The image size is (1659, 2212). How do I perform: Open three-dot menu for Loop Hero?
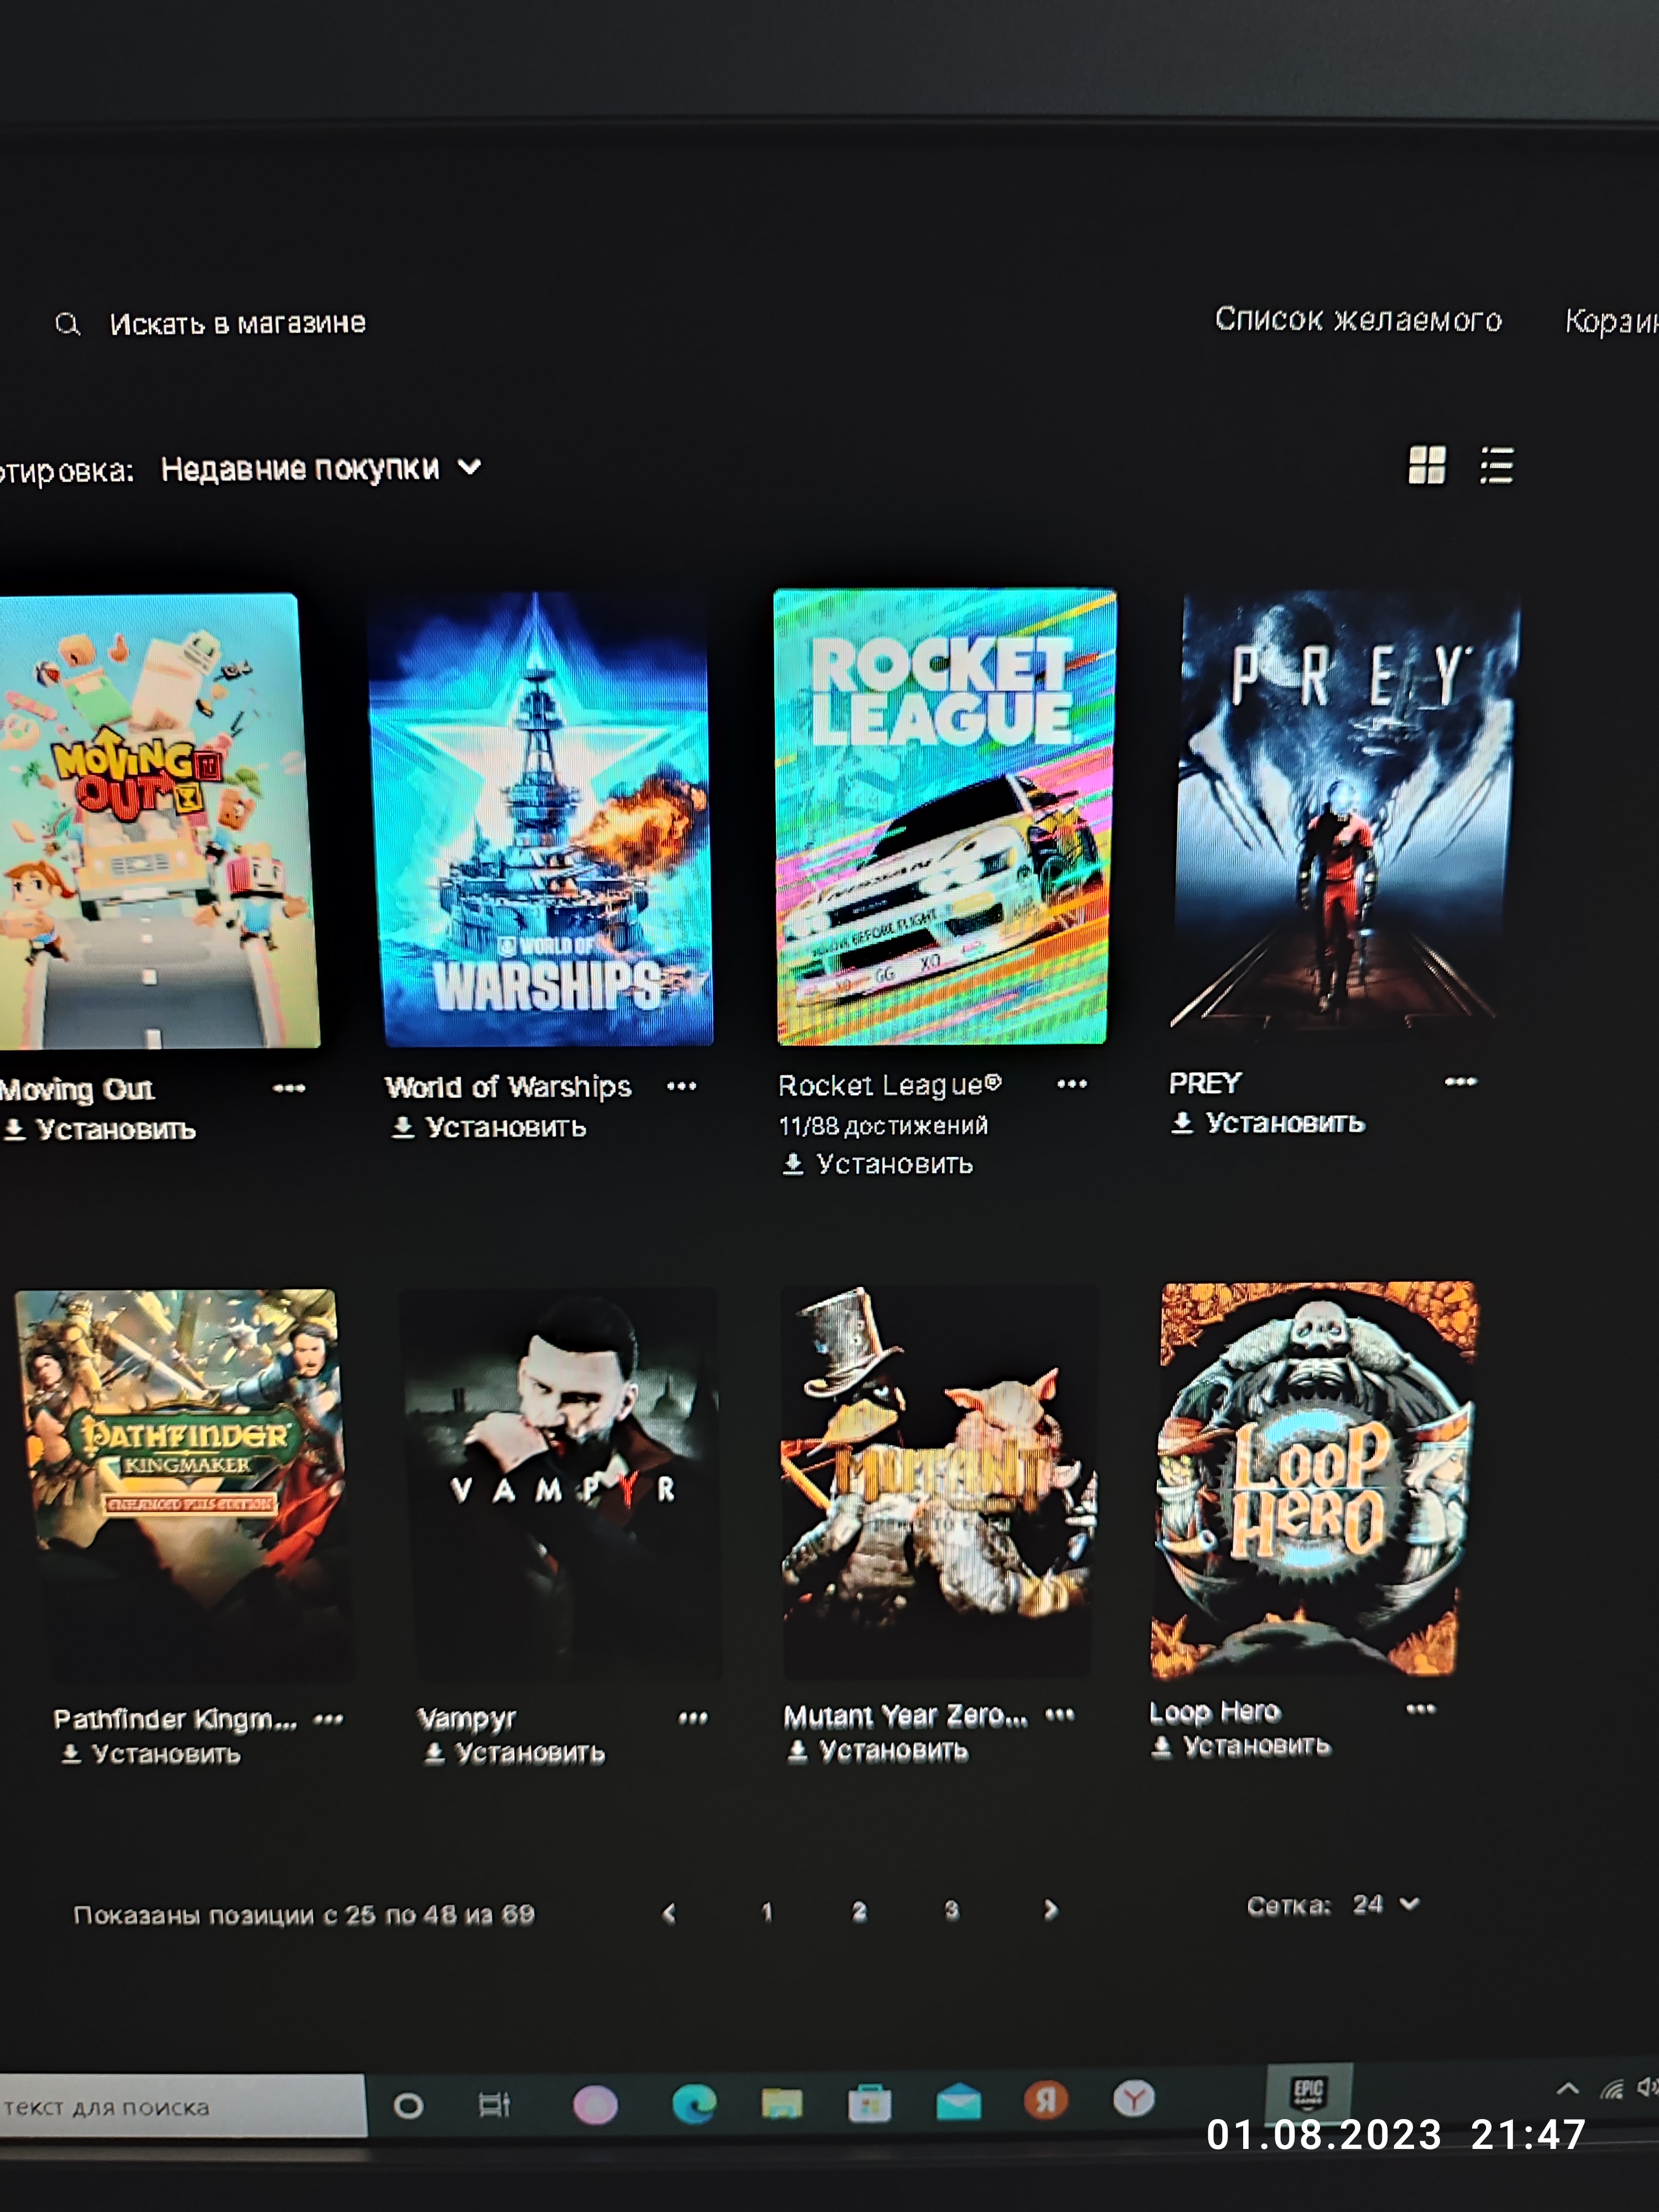pos(1421,1709)
